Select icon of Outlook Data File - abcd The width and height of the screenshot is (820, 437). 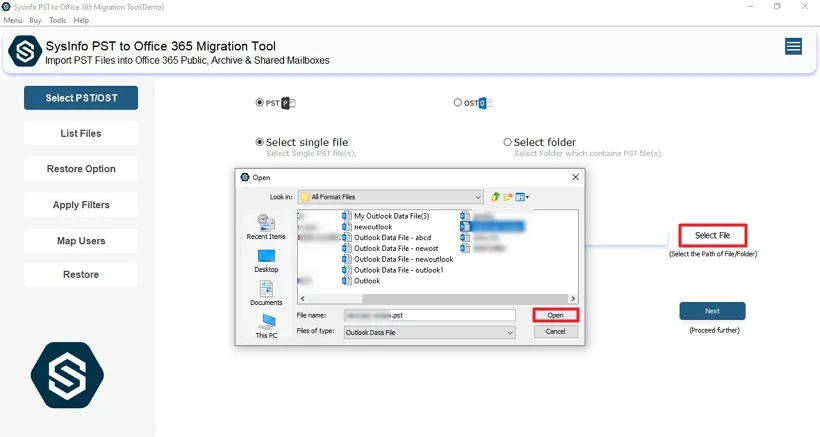(x=347, y=237)
